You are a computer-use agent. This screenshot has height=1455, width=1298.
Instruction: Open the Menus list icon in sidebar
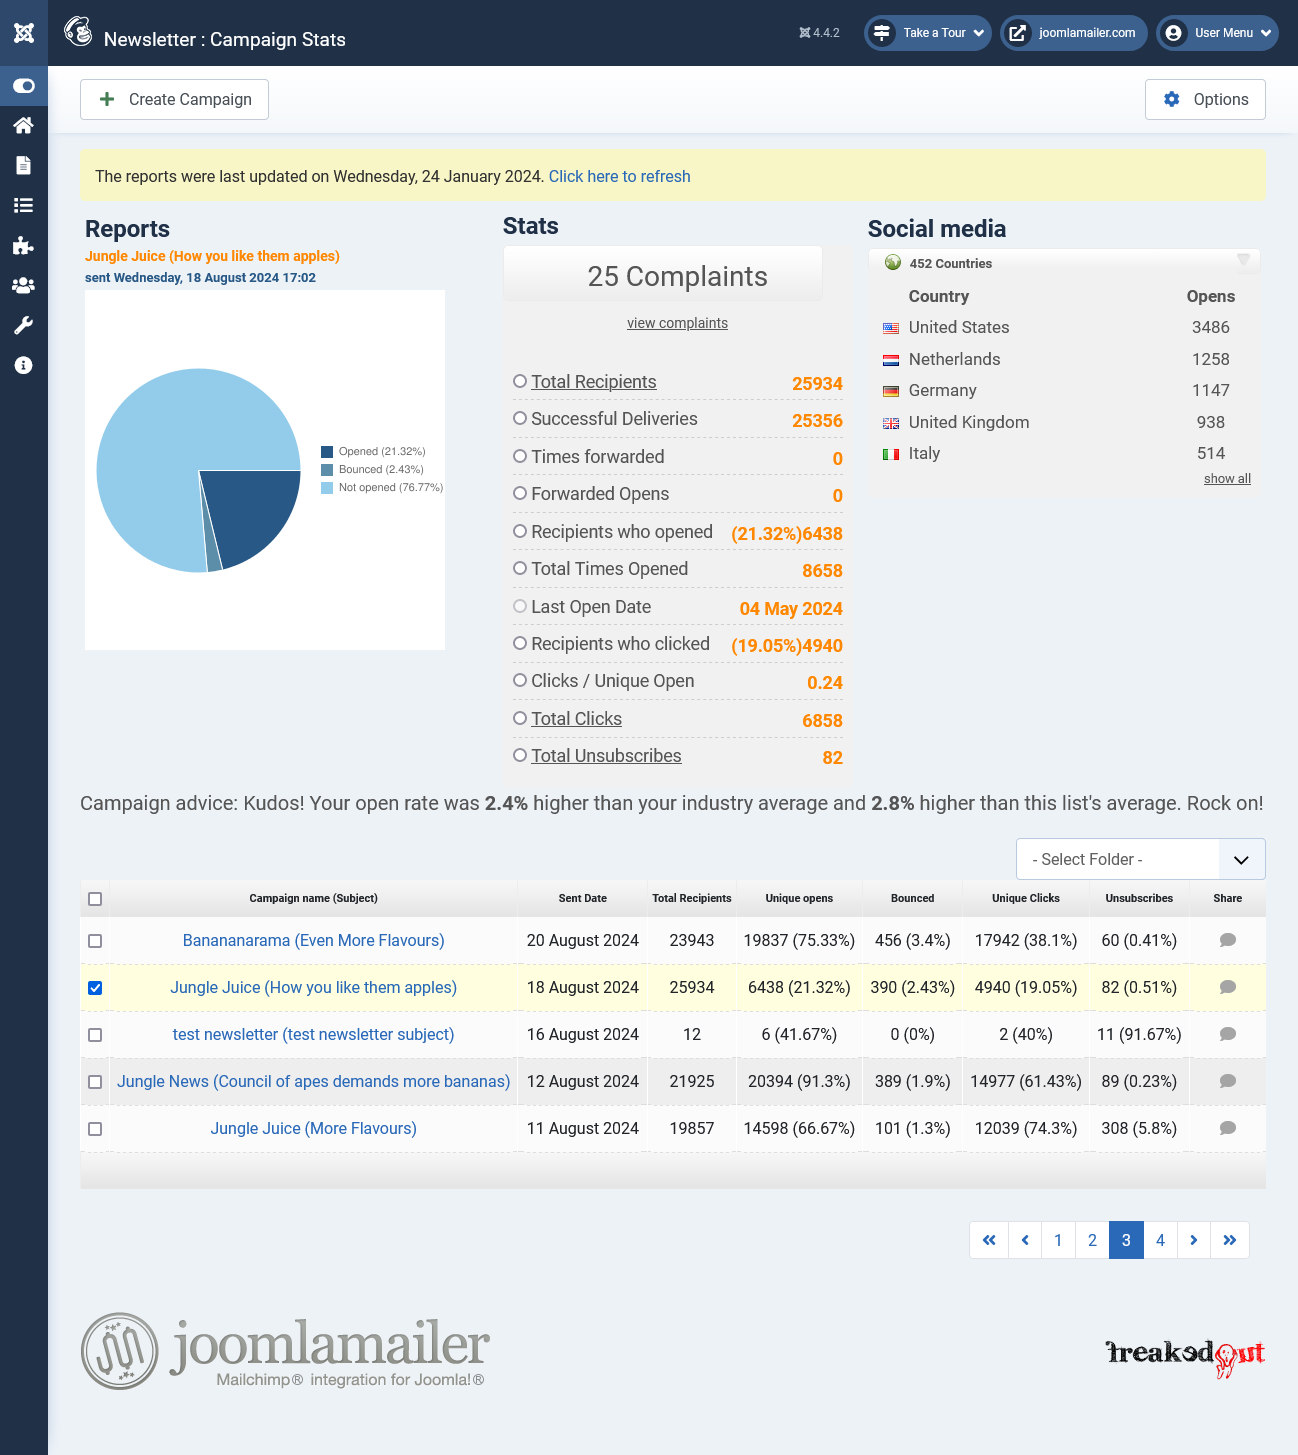(24, 206)
